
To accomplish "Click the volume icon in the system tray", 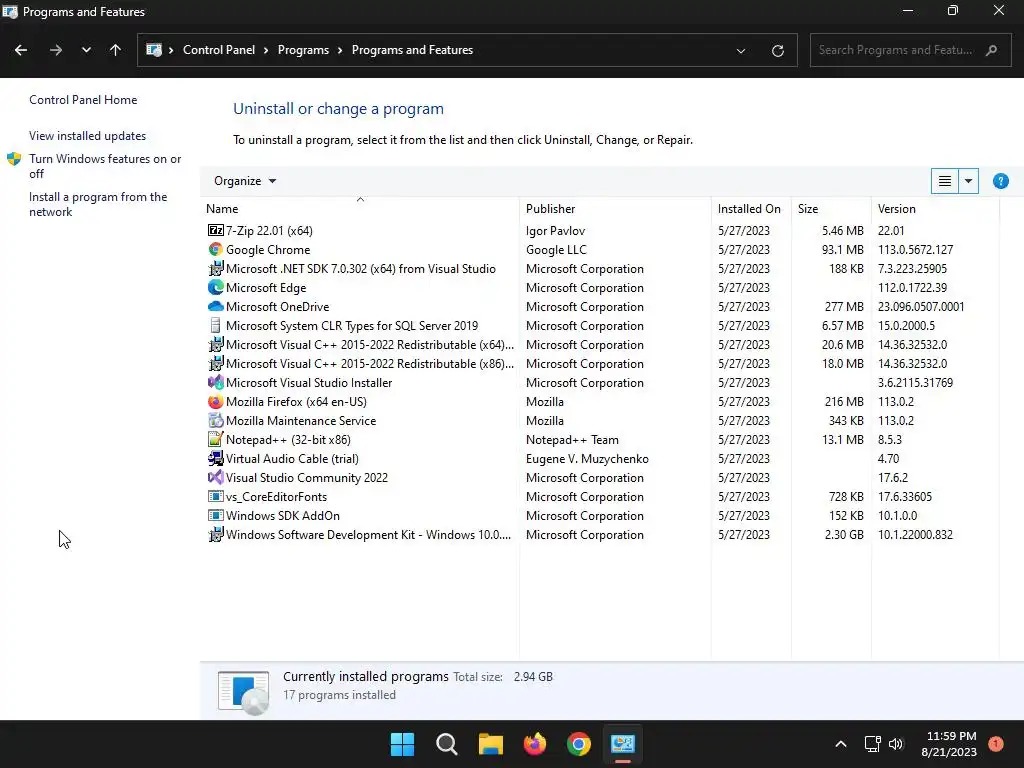I will 896,744.
